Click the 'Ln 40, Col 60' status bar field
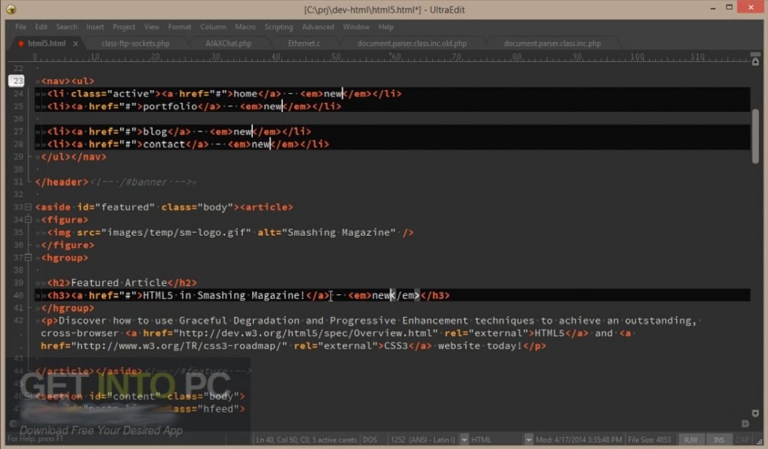Screen dimensions: 768x449 306,440
